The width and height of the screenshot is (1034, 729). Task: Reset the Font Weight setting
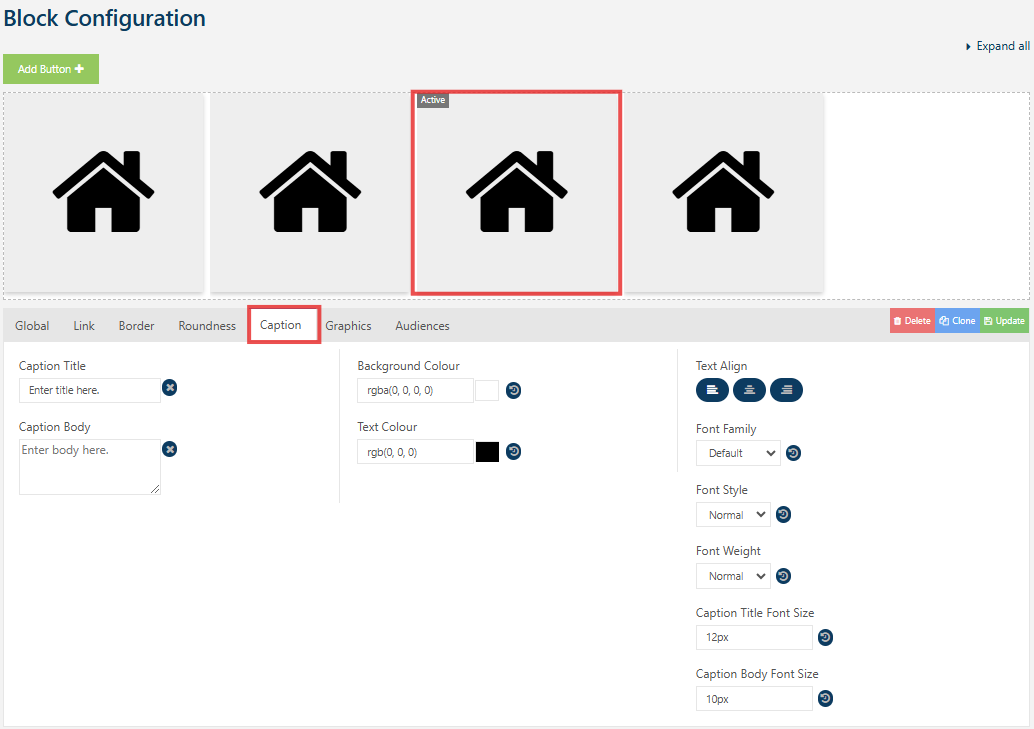click(x=784, y=576)
